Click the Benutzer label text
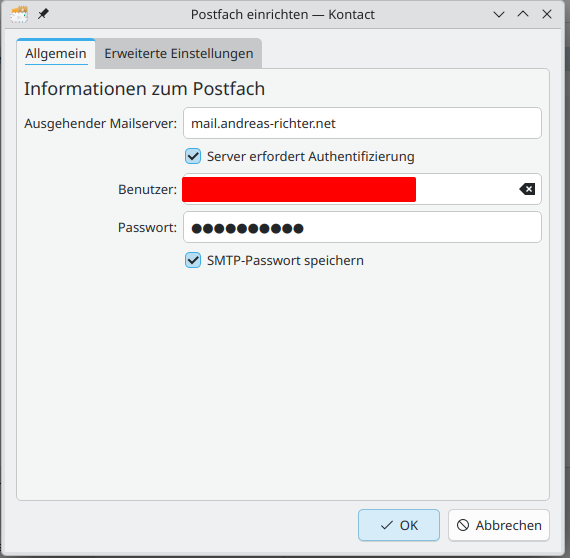Screen dimensions: 570x558 [147, 189]
